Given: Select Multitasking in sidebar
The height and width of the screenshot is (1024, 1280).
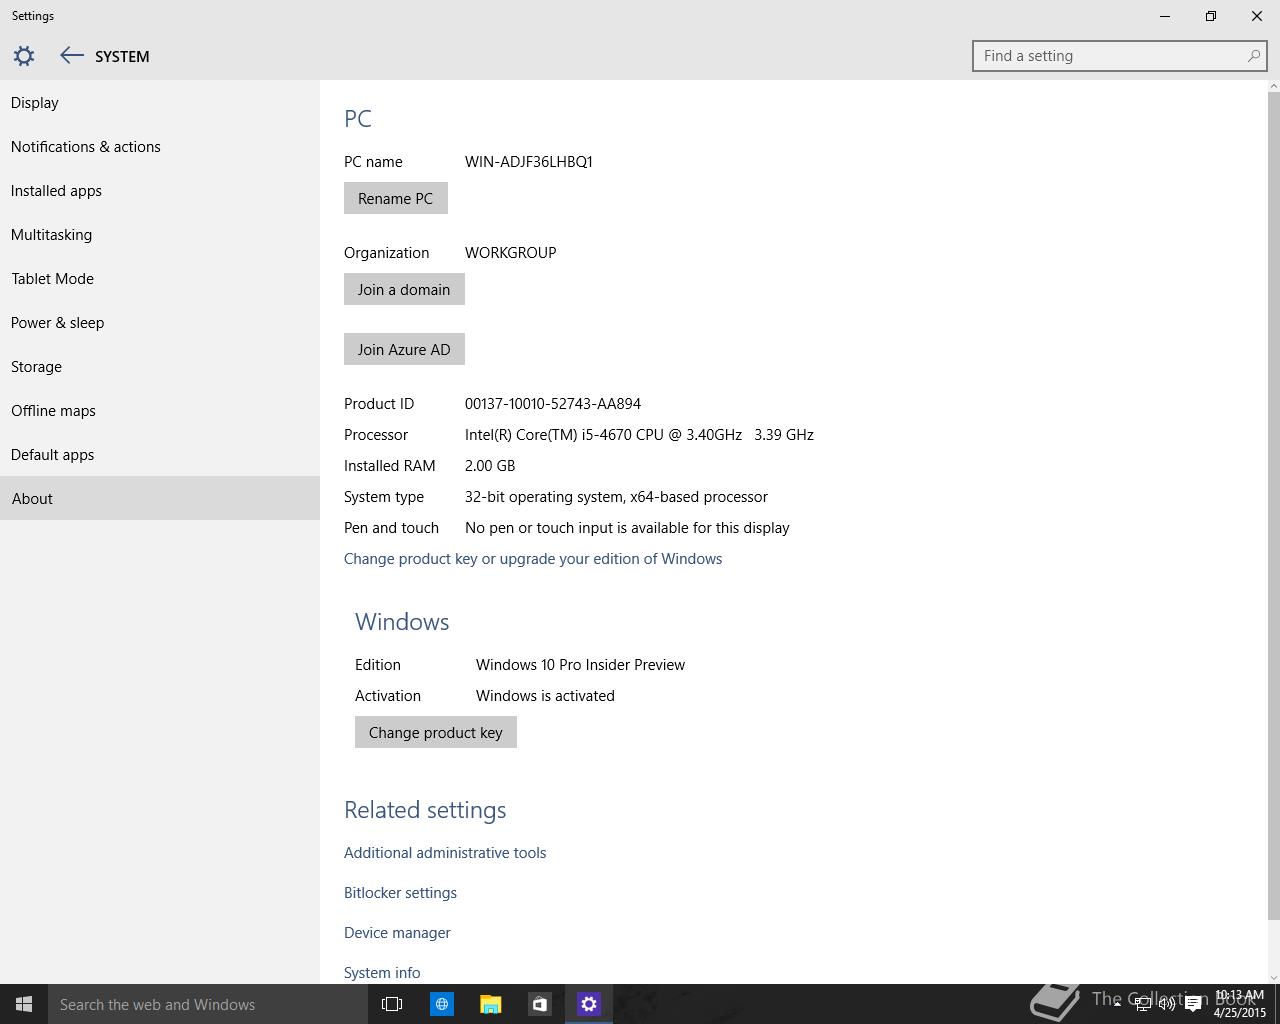Looking at the screenshot, I should pyautogui.click(x=160, y=235).
